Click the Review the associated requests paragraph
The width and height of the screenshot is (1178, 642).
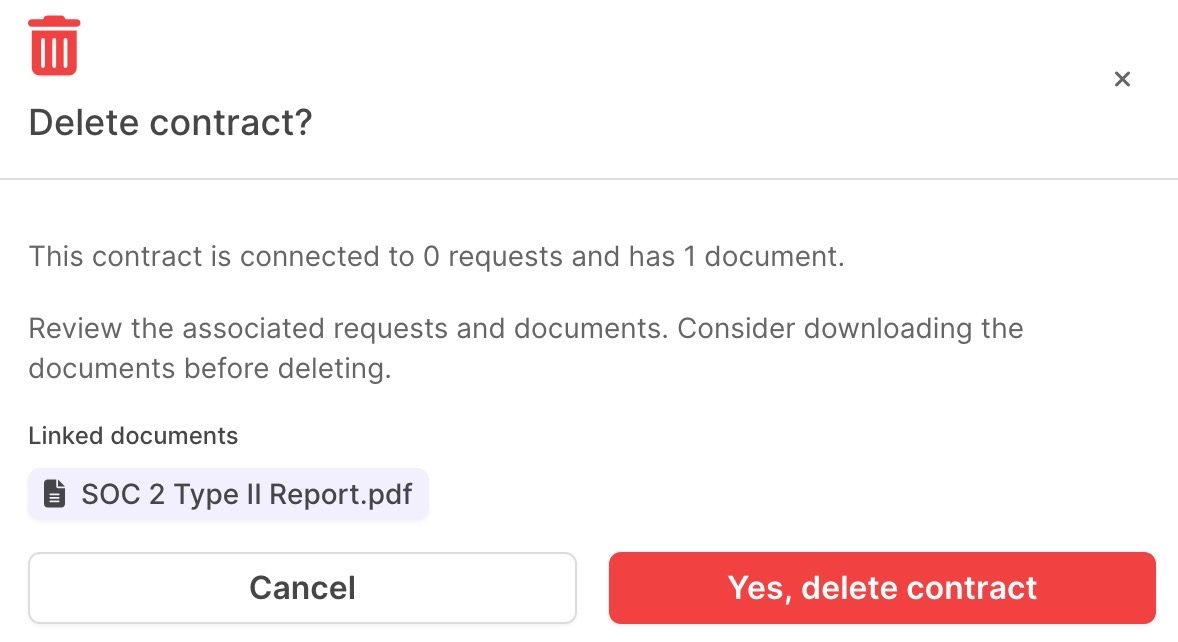click(x=526, y=348)
